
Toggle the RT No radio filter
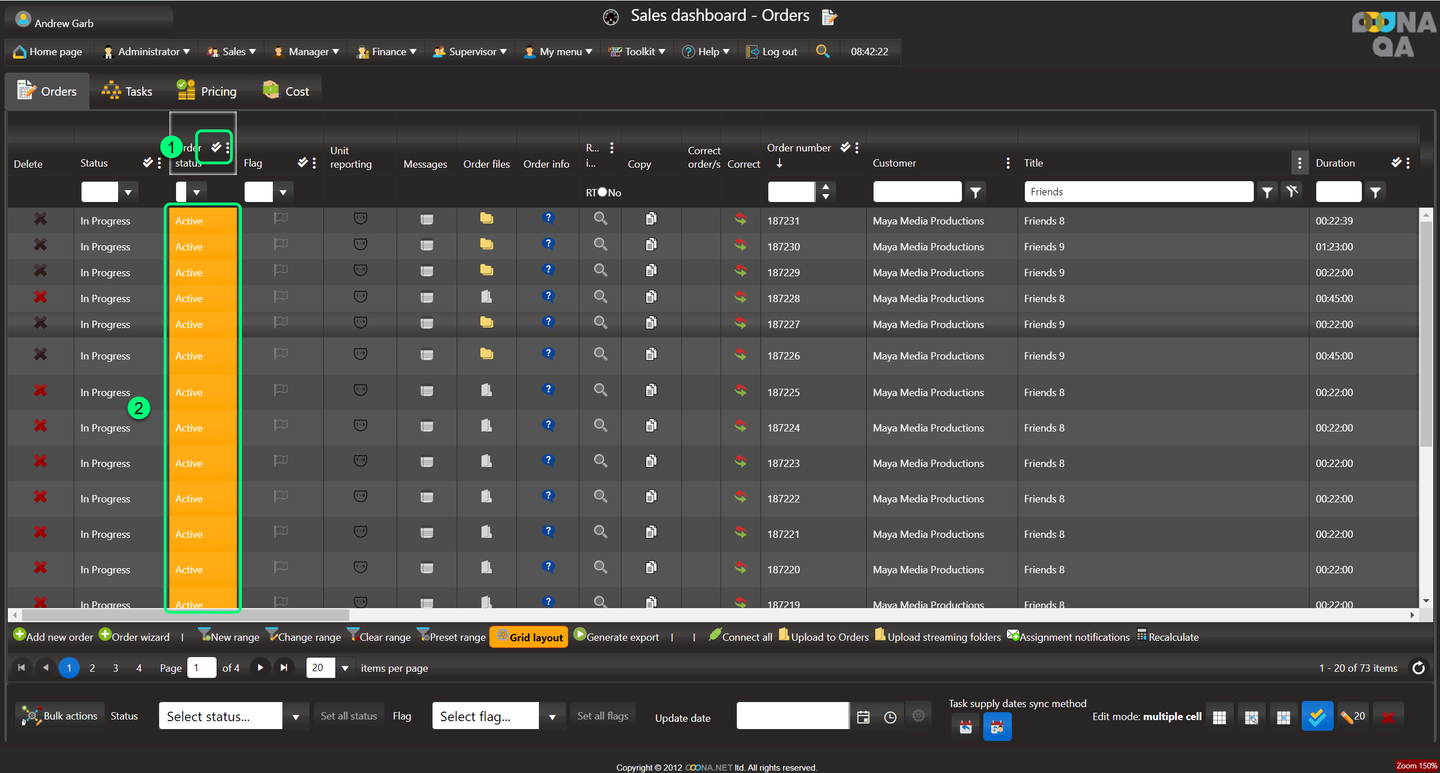point(602,192)
